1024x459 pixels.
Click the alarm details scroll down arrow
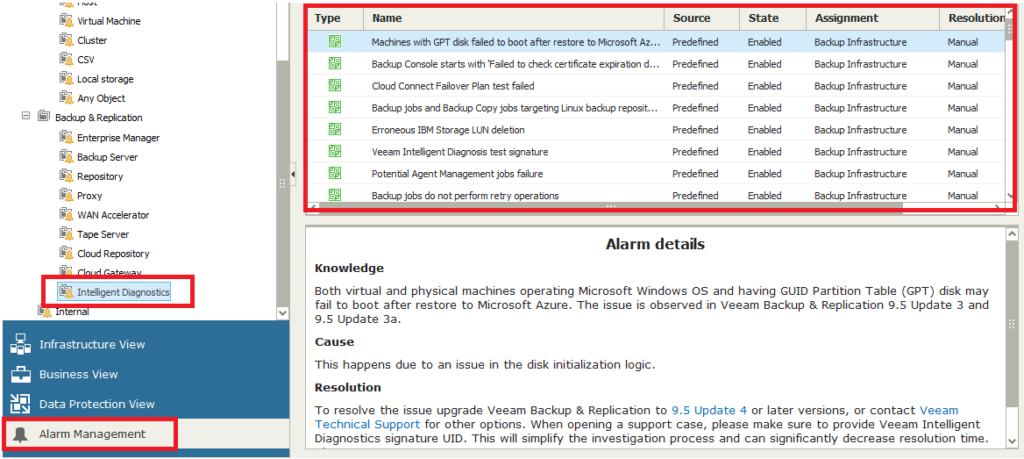[x=1012, y=440]
